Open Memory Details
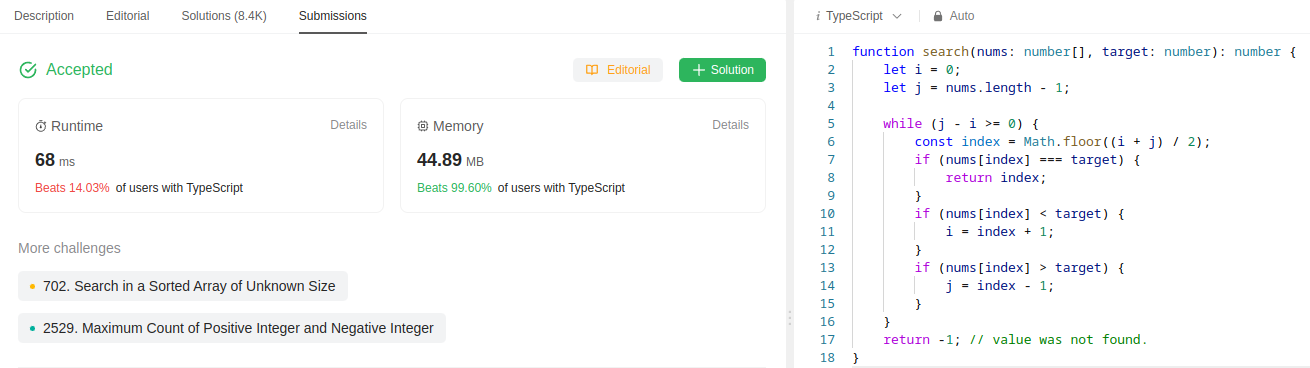 (731, 125)
